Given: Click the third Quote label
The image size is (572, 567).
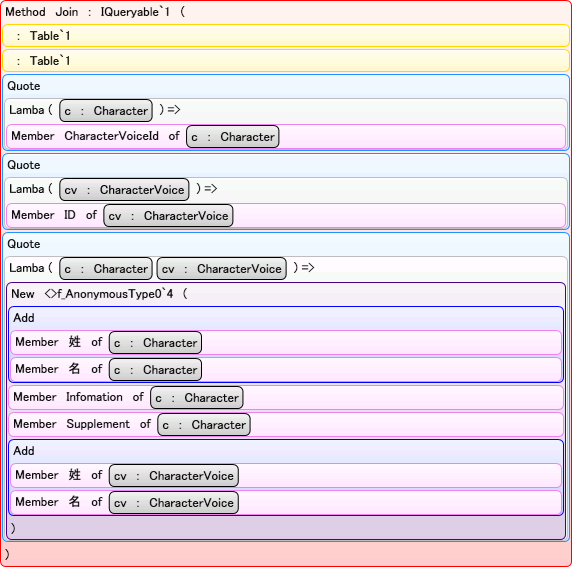Looking at the screenshot, I should point(24,244).
